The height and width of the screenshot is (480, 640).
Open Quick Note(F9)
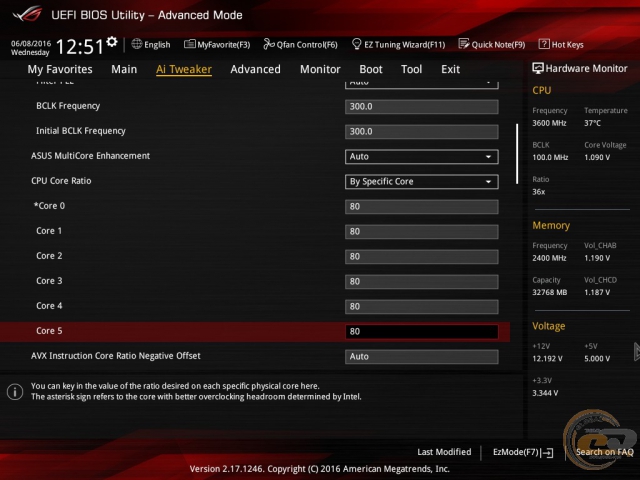click(492, 44)
